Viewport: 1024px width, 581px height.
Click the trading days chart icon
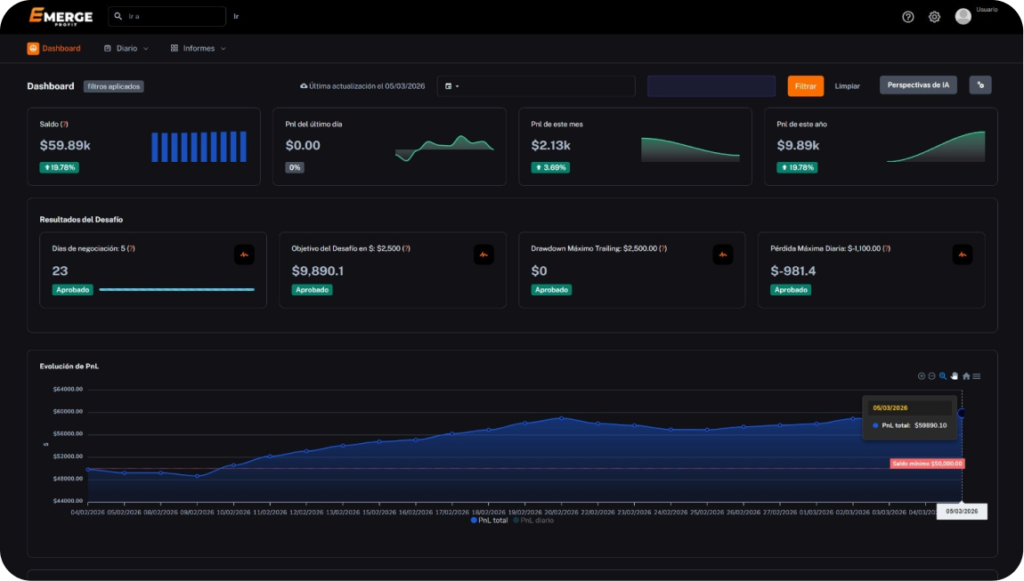(x=244, y=255)
